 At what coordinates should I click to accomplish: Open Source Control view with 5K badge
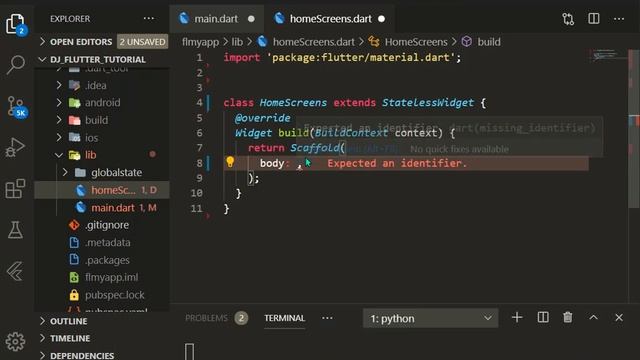click(16, 107)
